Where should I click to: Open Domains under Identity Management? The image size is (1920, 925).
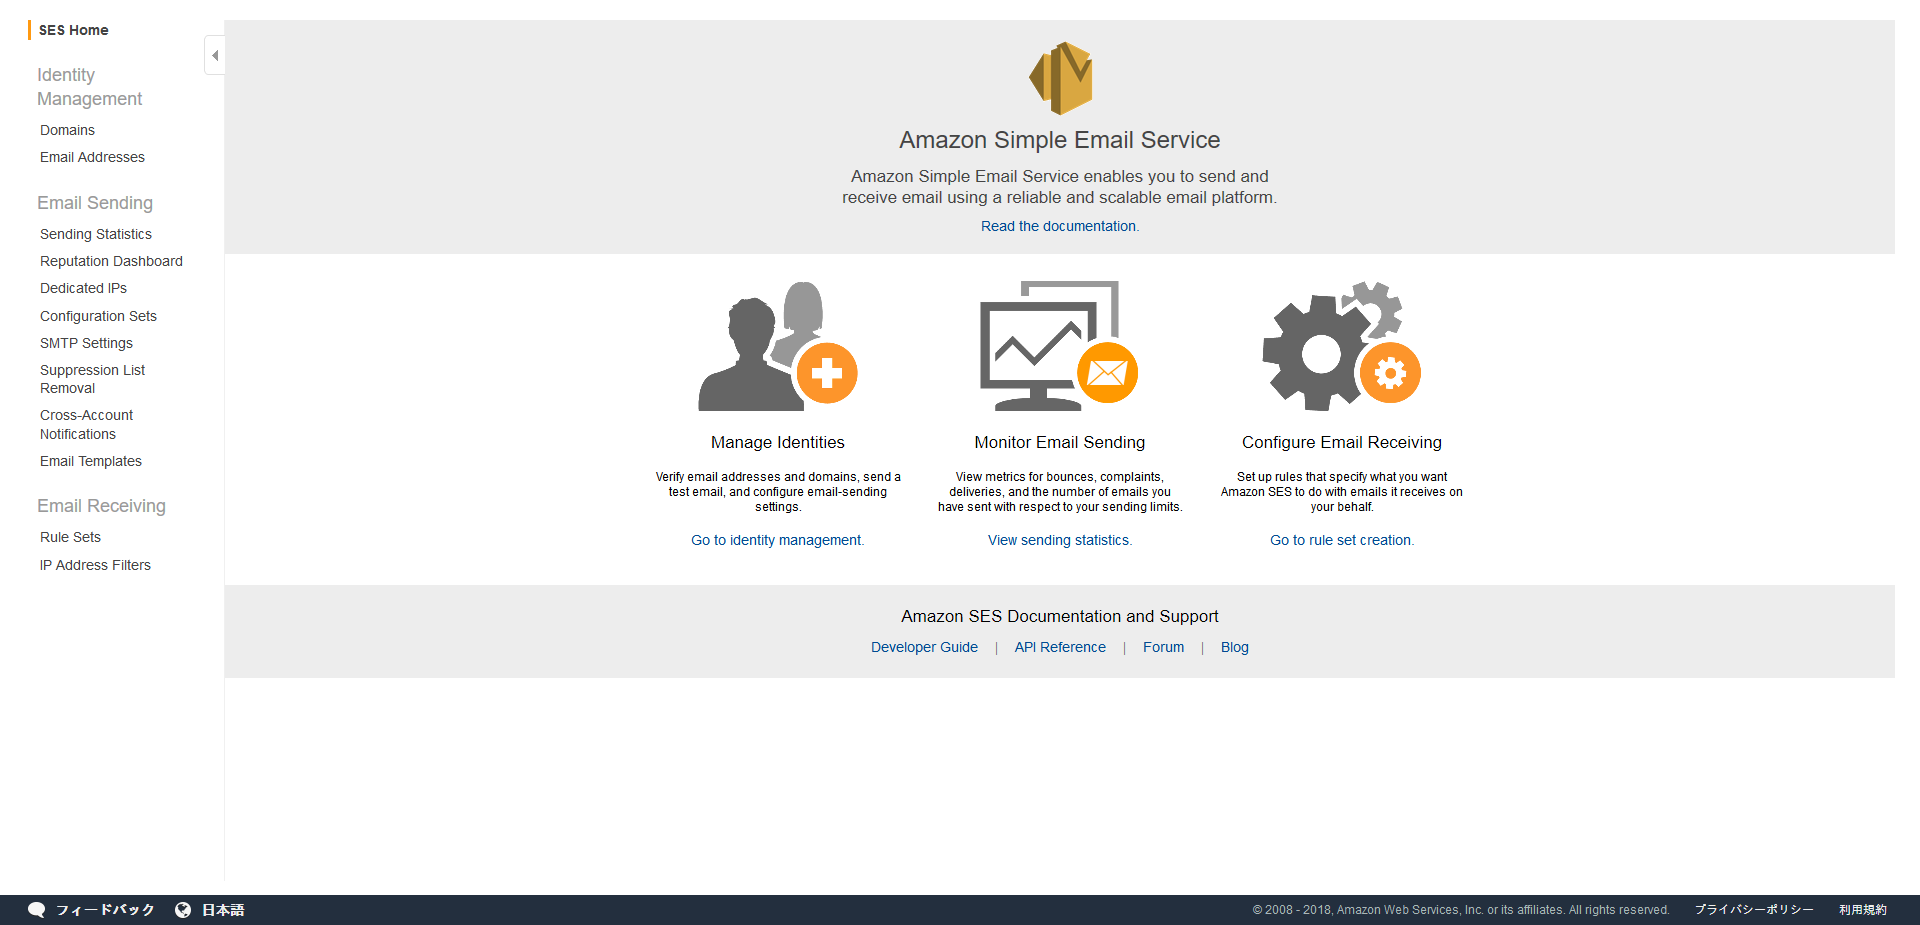(x=67, y=130)
